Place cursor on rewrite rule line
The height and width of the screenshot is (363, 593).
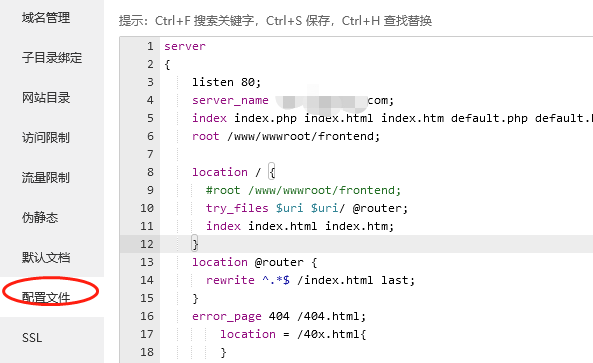(310, 280)
